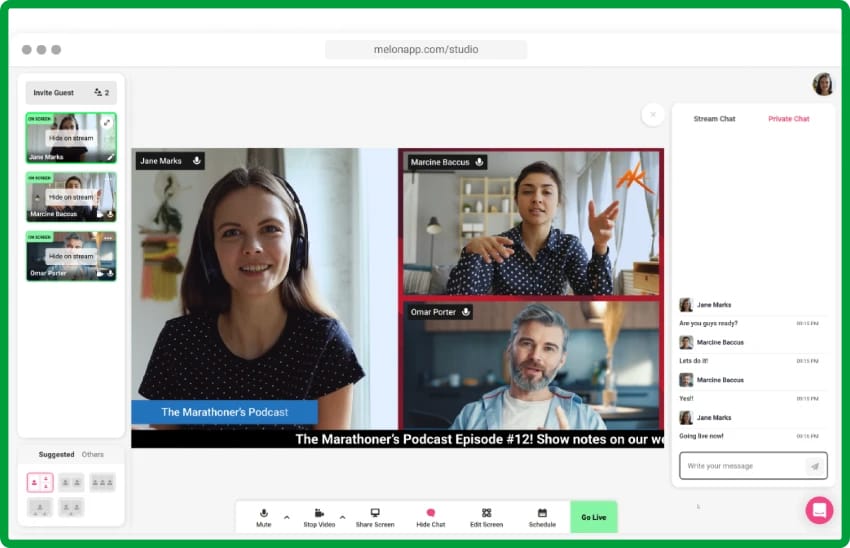Screen dimensions: 850x548
Task: Click the pencil icon on Jane Marks thumbnail
Action: (x=110, y=157)
